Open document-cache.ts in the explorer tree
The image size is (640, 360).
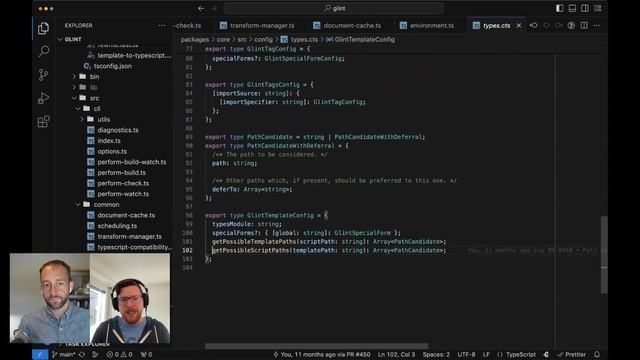(x=126, y=215)
